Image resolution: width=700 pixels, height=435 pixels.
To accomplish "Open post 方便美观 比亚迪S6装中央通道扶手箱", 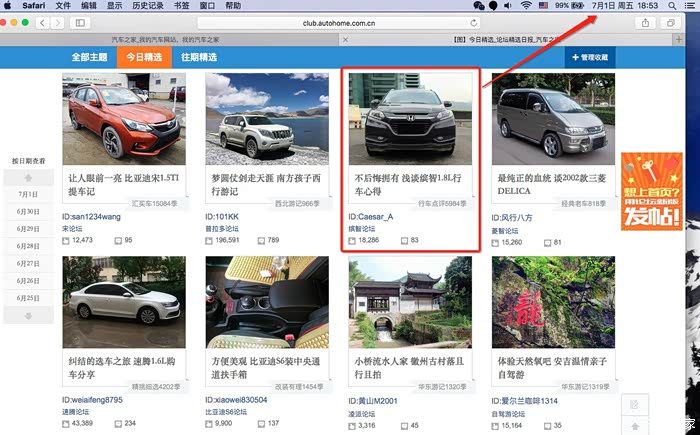I will tap(266, 368).
